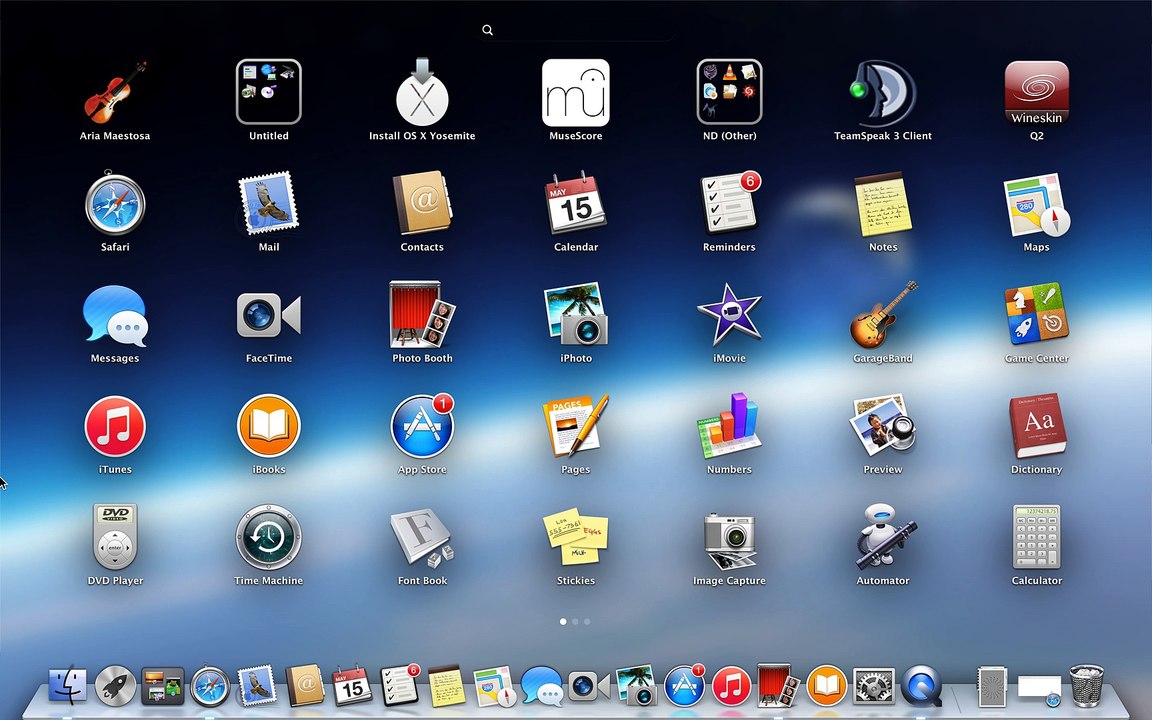
Task: Launch DVD Player
Action: click(x=115, y=537)
